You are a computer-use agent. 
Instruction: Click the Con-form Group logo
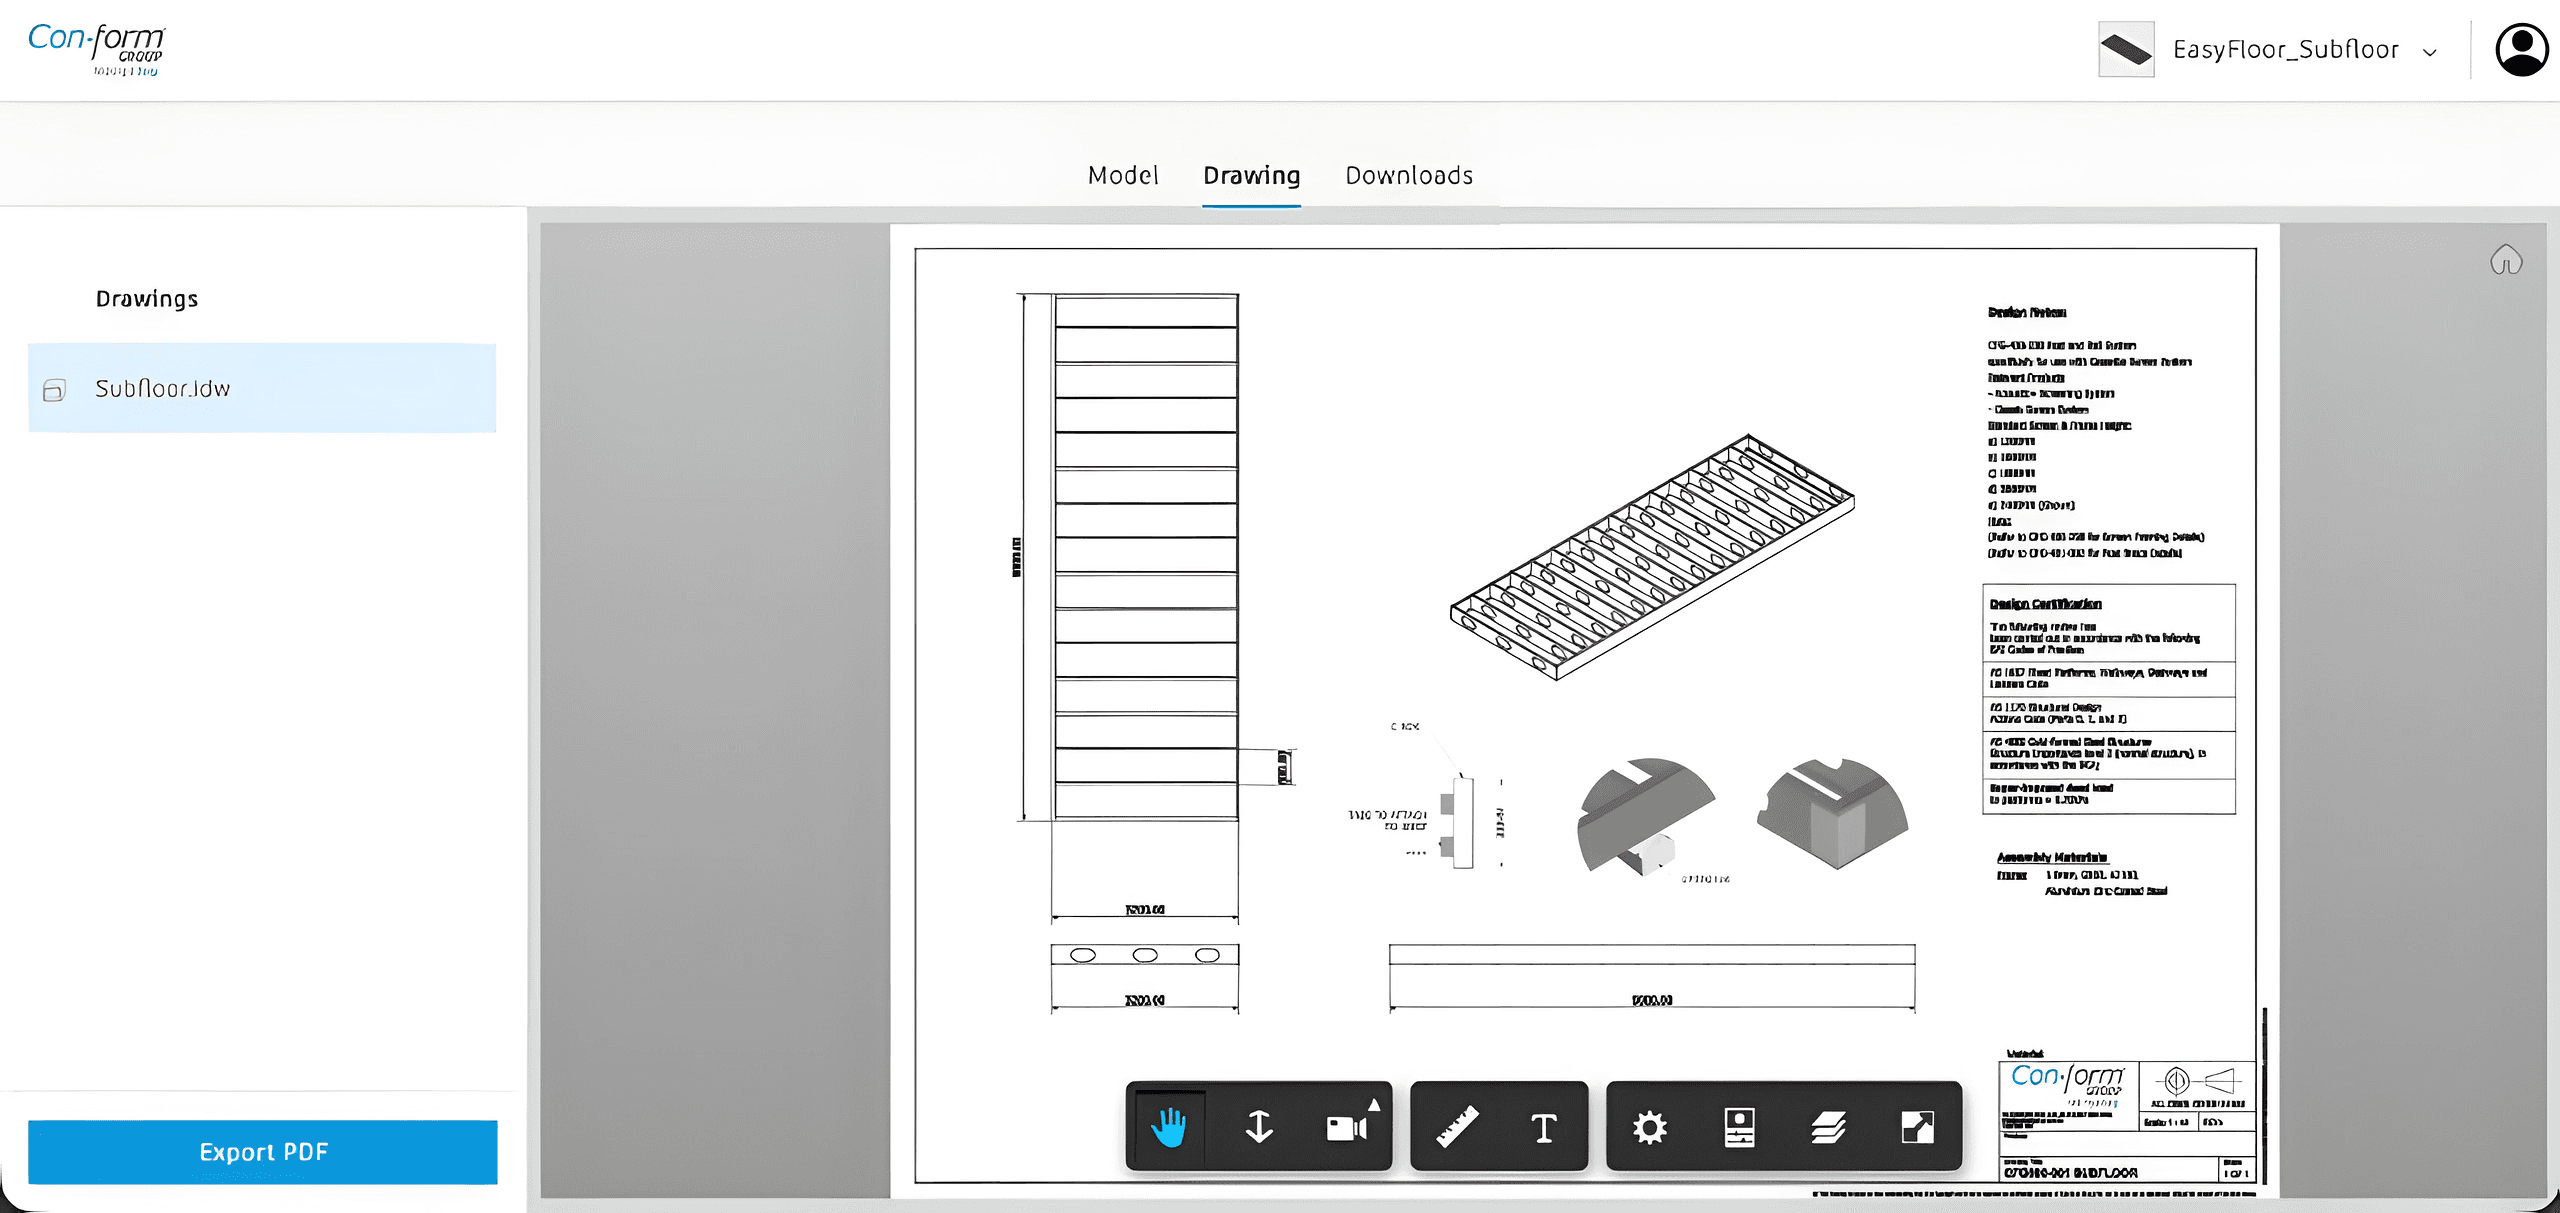click(96, 48)
